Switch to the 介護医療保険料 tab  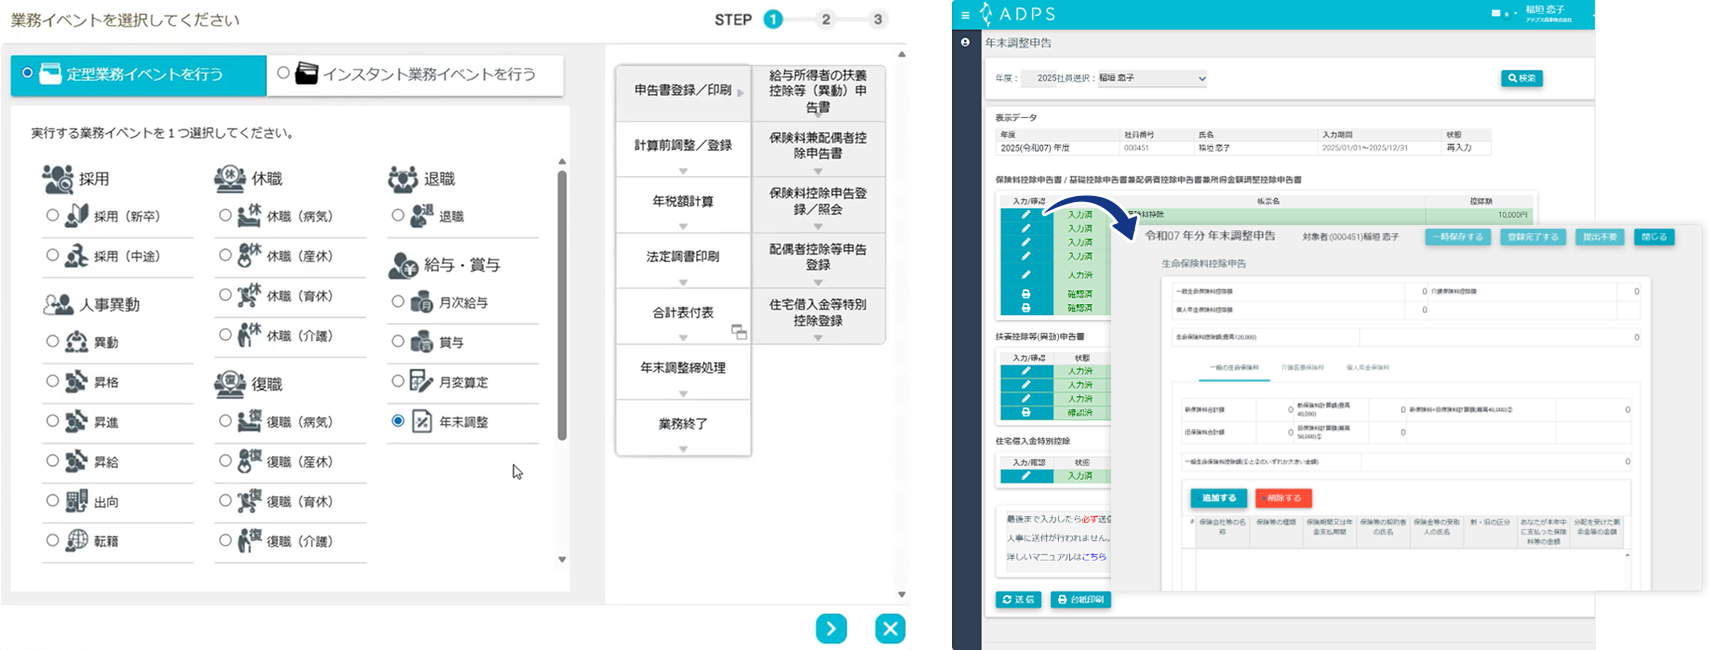coord(1302,368)
